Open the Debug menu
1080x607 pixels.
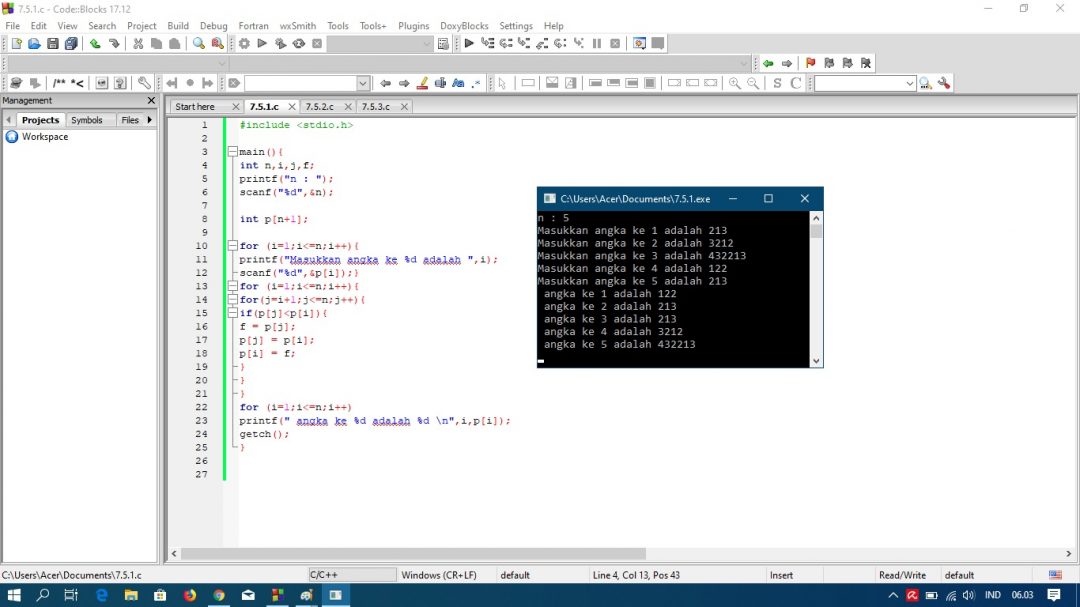coord(214,25)
